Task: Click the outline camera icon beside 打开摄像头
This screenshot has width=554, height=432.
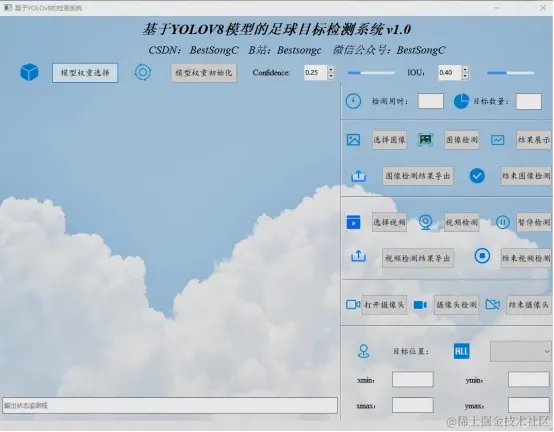Action: [x=353, y=304]
